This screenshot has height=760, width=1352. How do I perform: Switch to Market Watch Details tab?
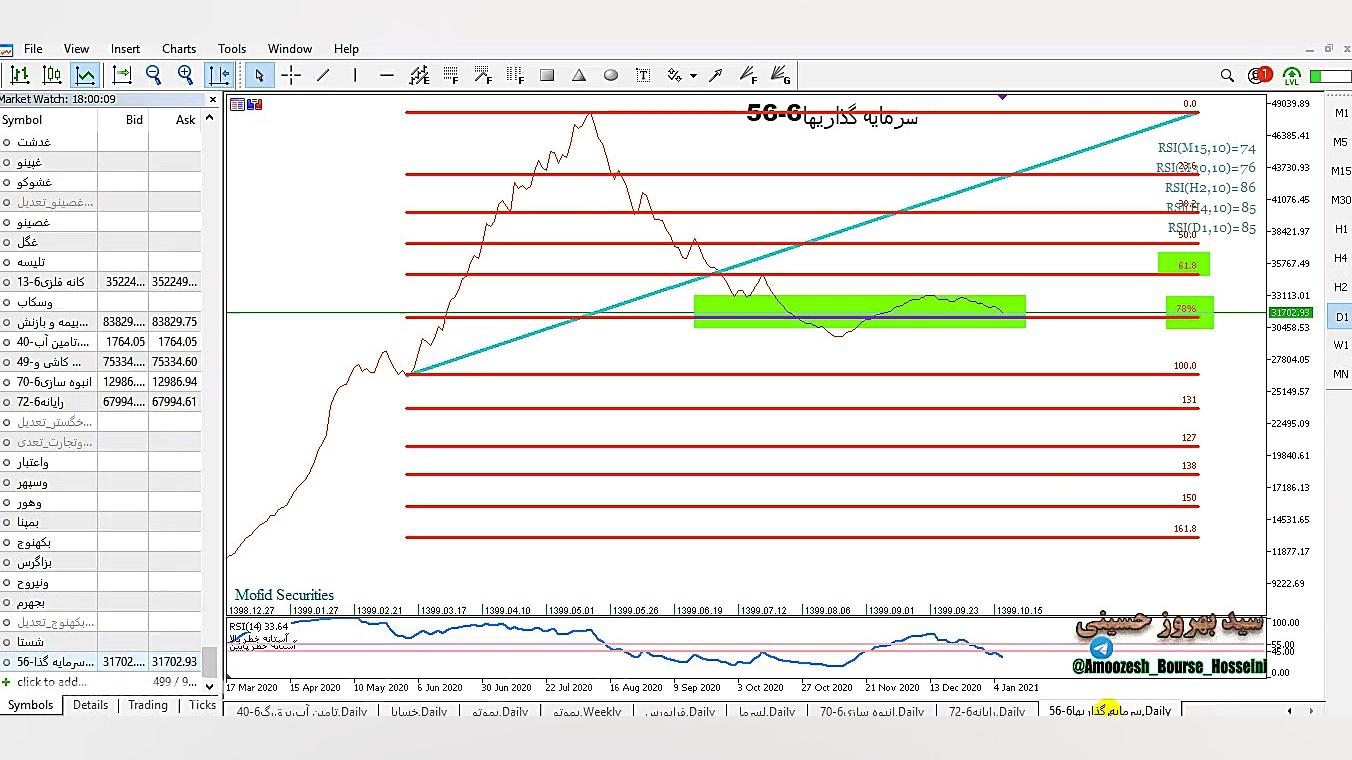pyautogui.click(x=90, y=705)
